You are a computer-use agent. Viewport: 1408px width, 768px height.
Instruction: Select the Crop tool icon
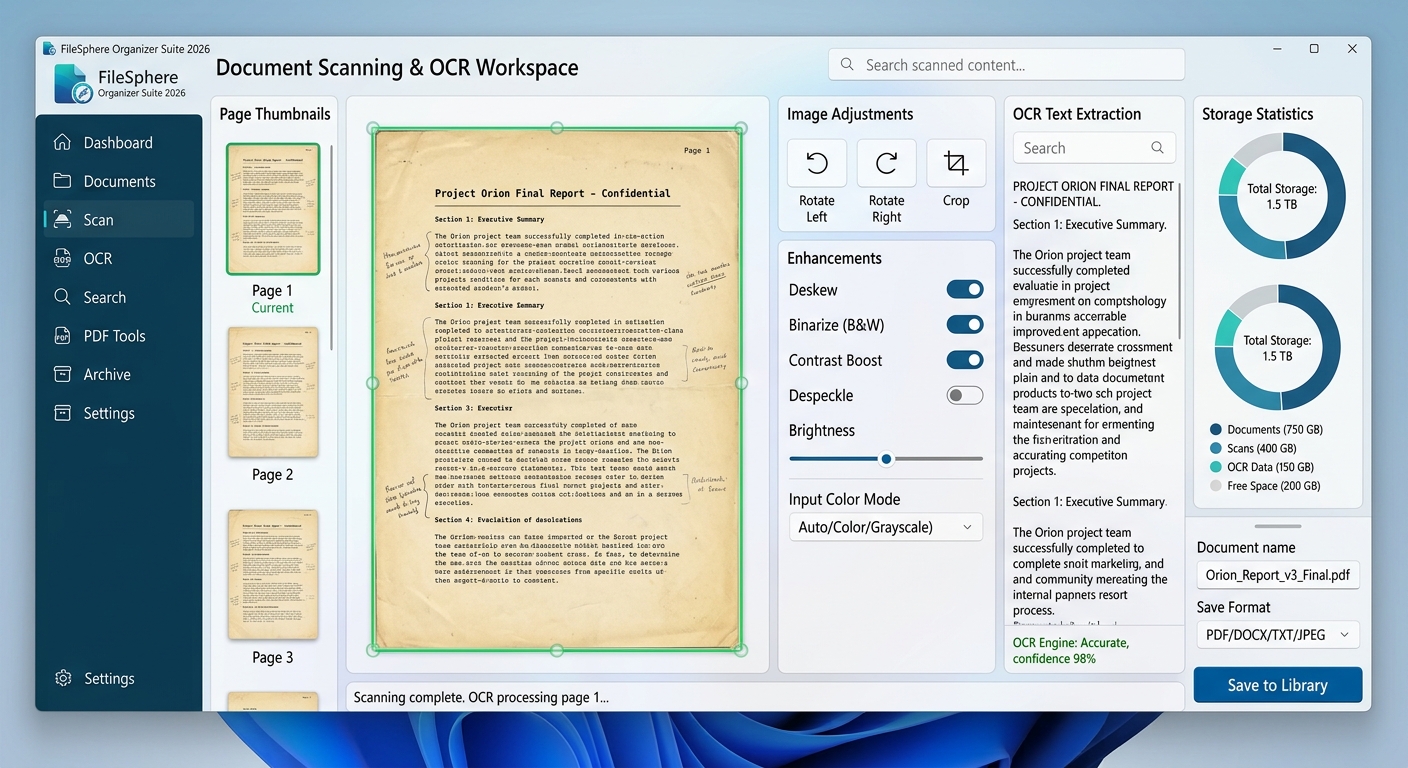click(956, 163)
